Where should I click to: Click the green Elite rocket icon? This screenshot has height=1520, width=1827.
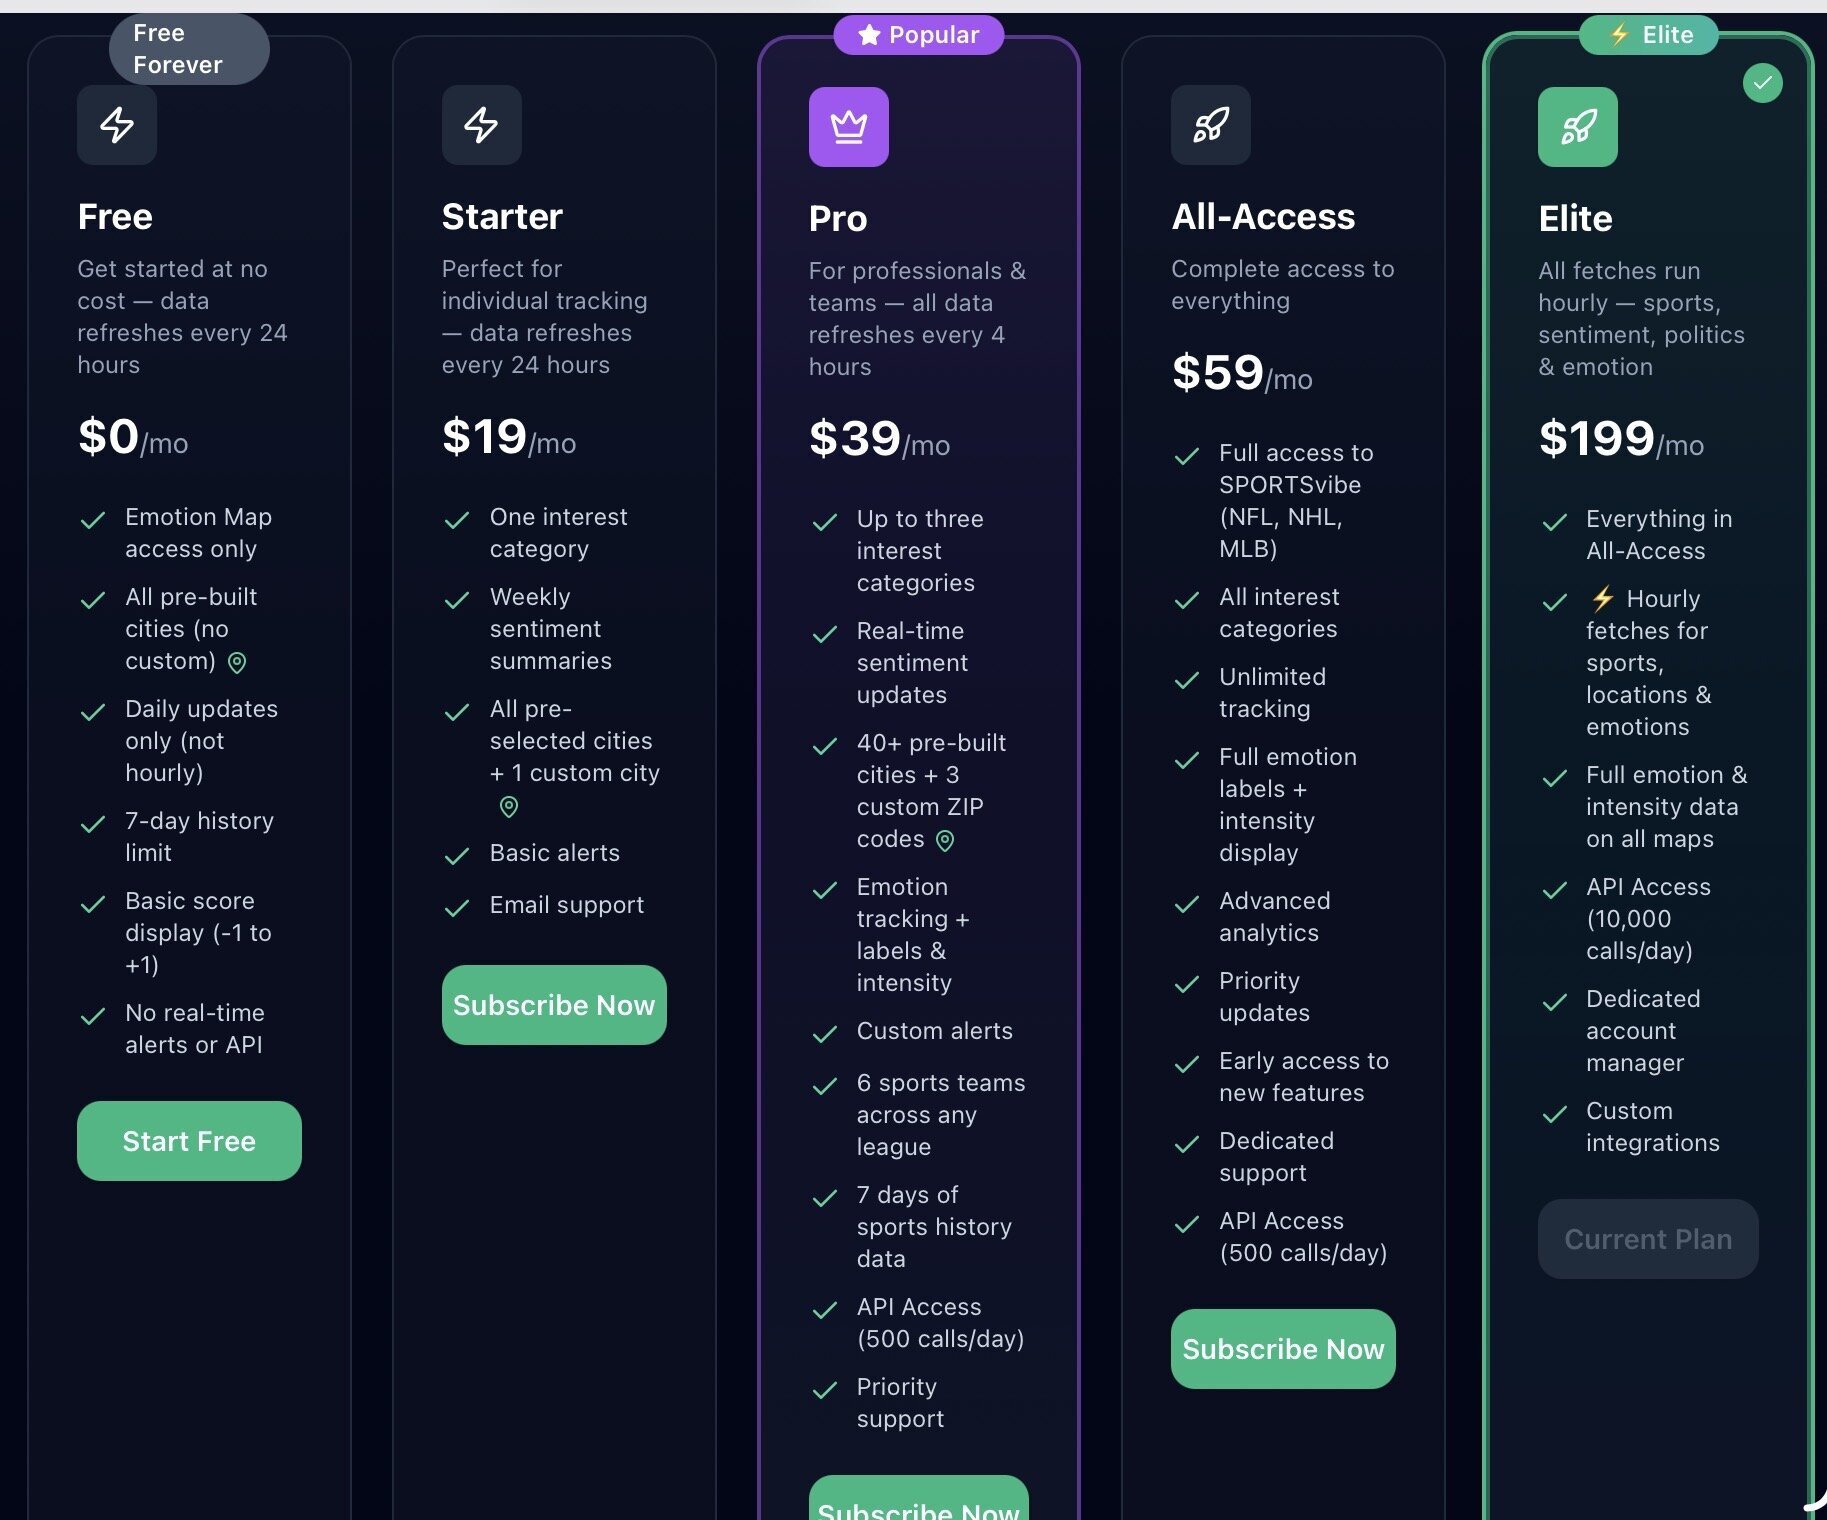pyautogui.click(x=1577, y=127)
